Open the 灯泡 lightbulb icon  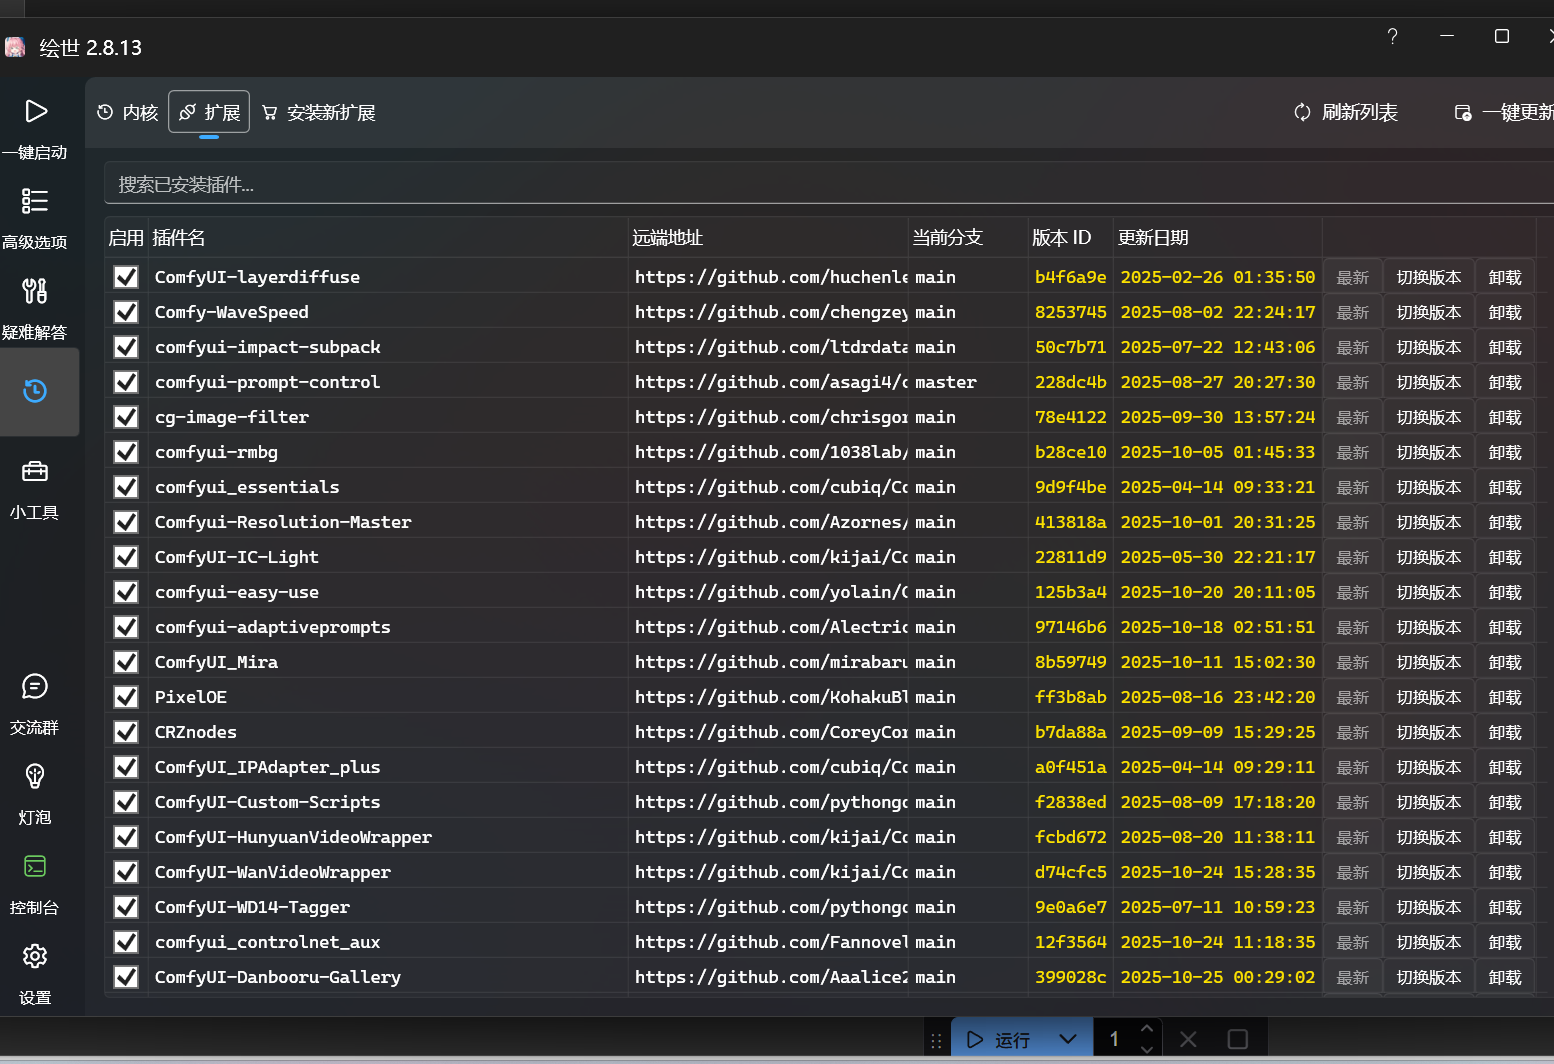pyautogui.click(x=35, y=776)
